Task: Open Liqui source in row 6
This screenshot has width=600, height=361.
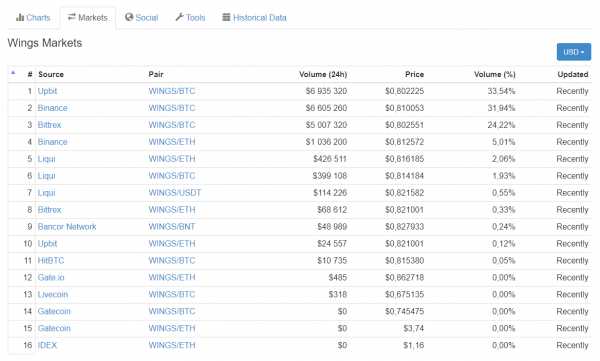Action: pos(46,176)
